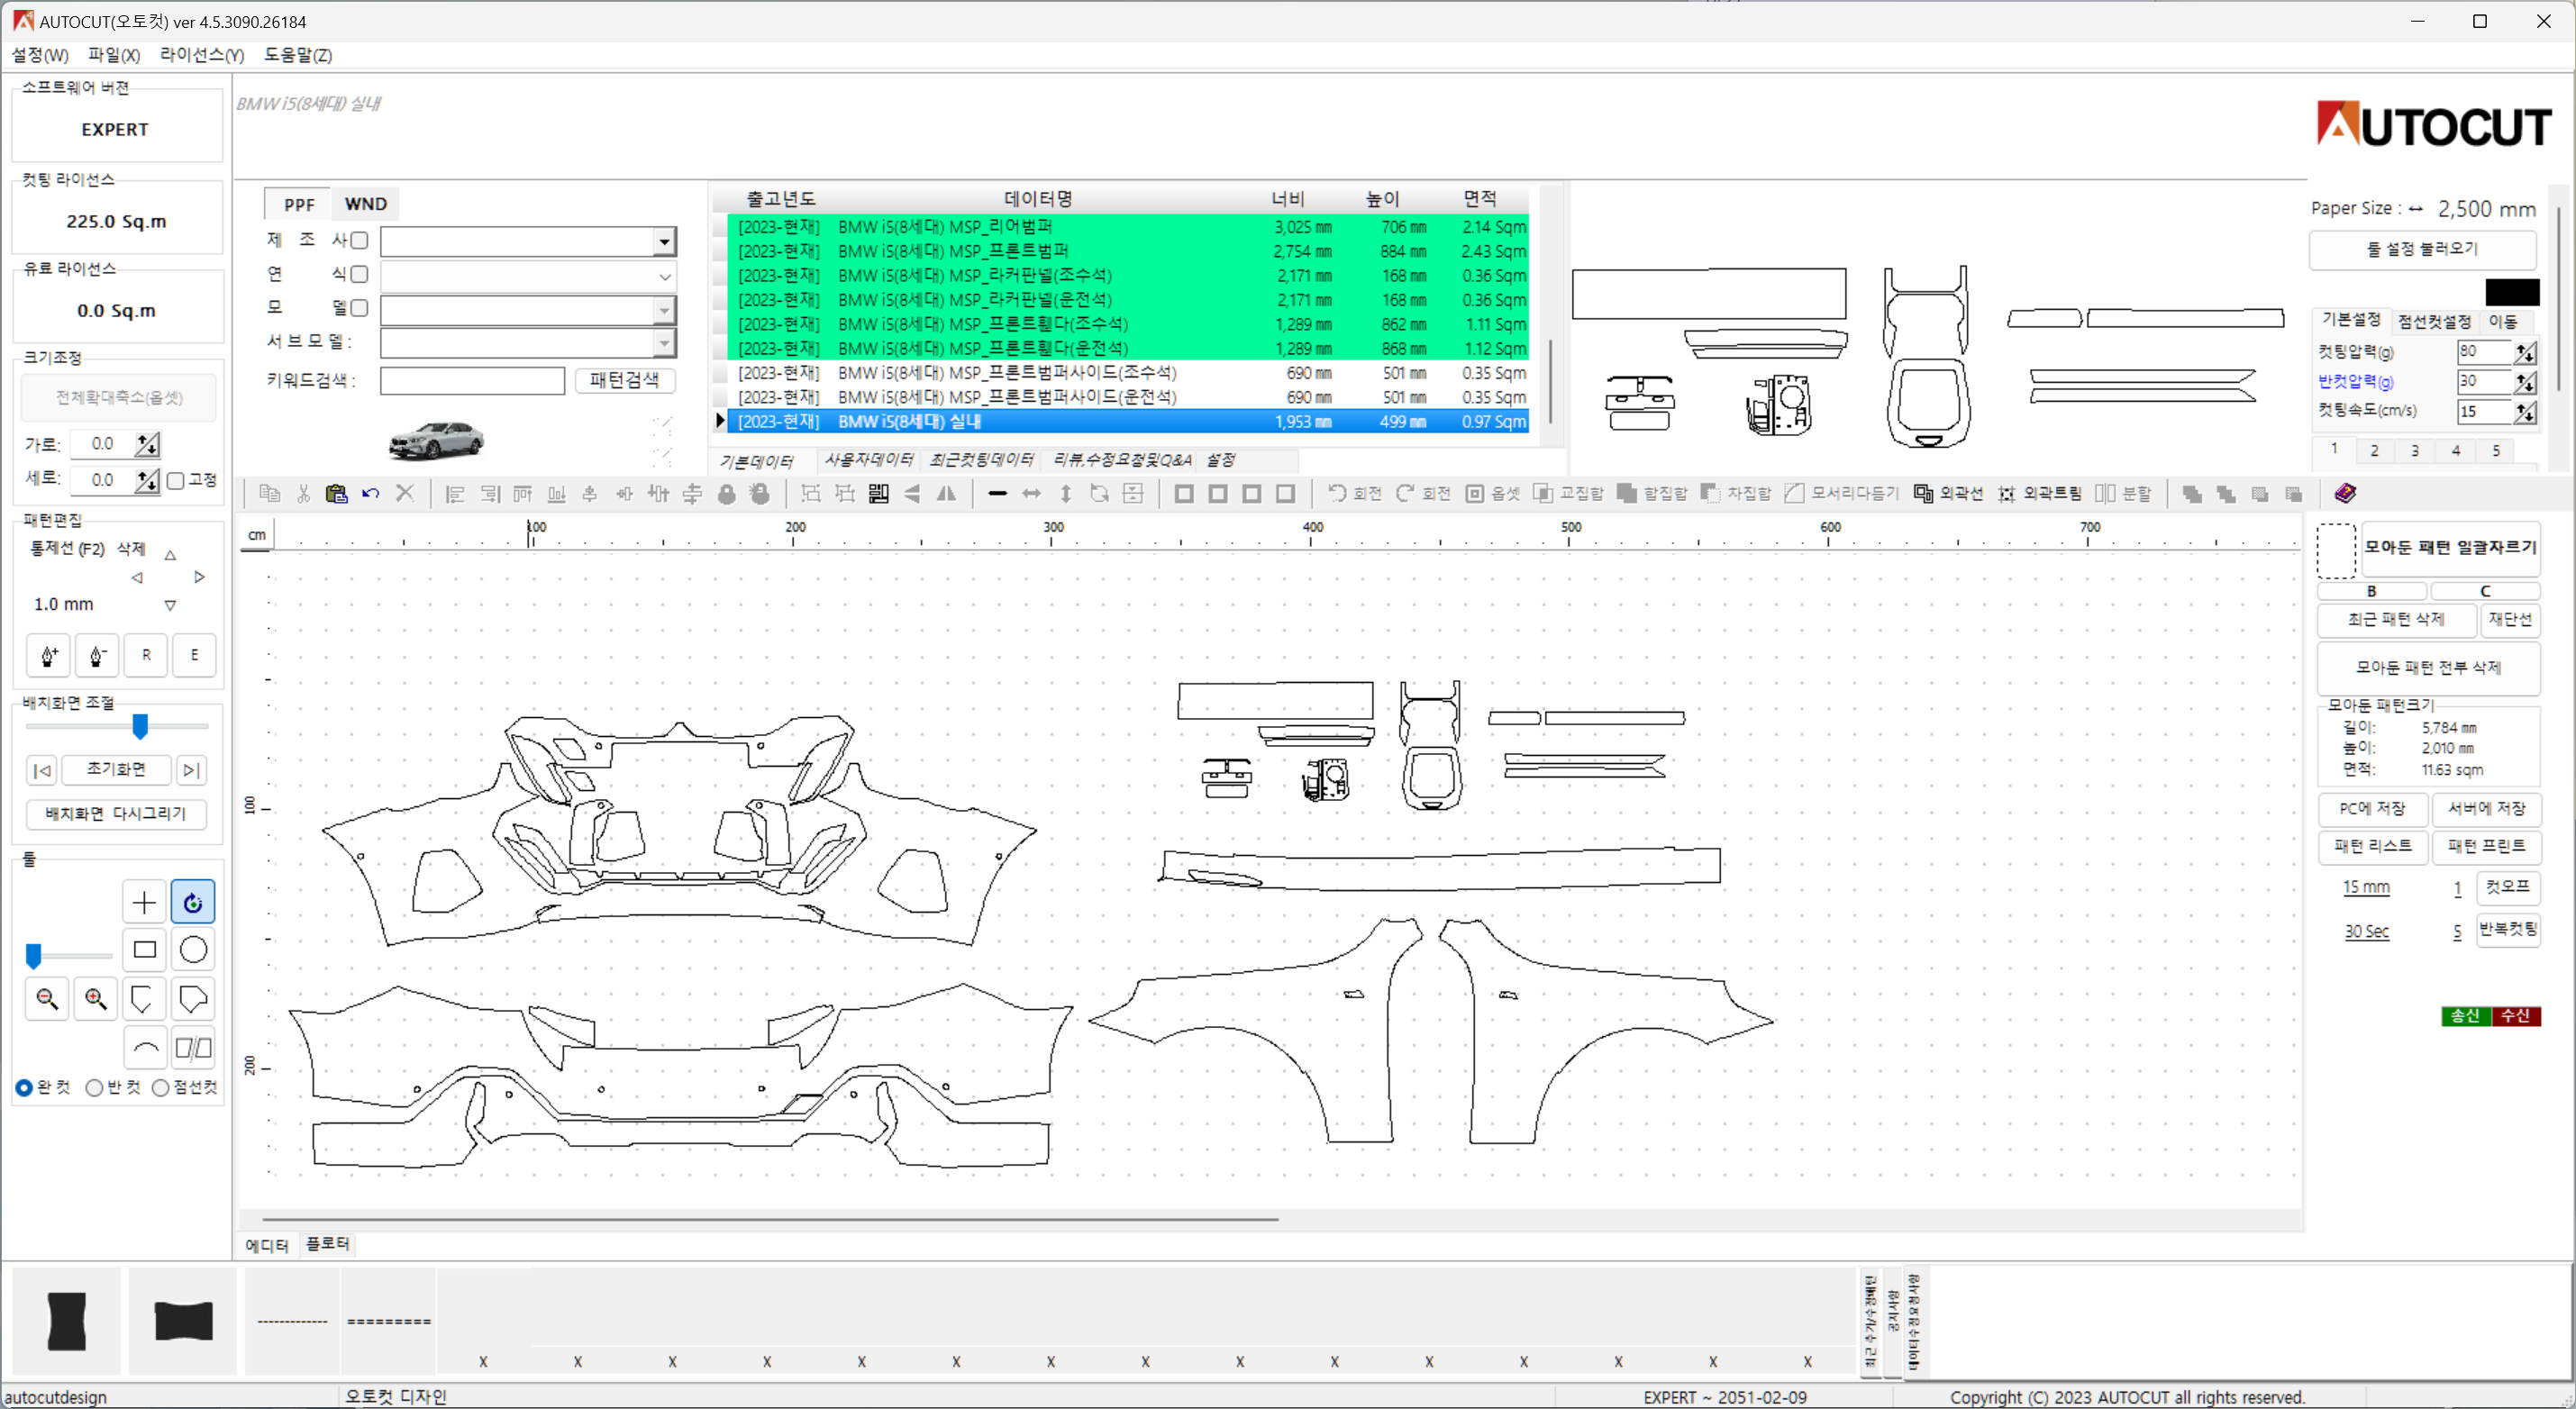Click the X delete icon in the toolbar
The height and width of the screenshot is (1409, 2576).
404,493
